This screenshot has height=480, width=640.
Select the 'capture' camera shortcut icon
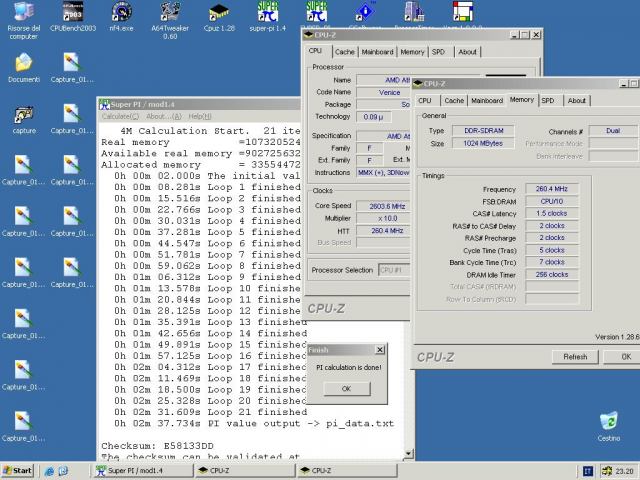(24, 119)
